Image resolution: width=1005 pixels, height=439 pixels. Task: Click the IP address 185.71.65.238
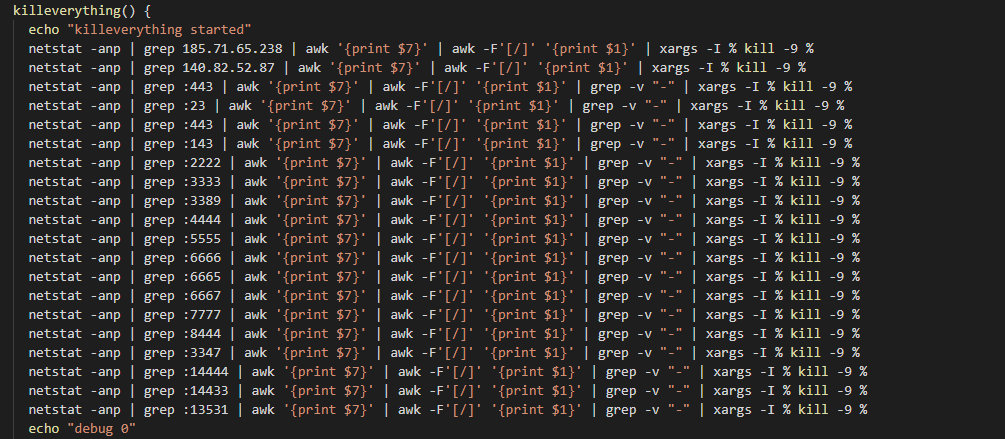click(x=233, y=48)
